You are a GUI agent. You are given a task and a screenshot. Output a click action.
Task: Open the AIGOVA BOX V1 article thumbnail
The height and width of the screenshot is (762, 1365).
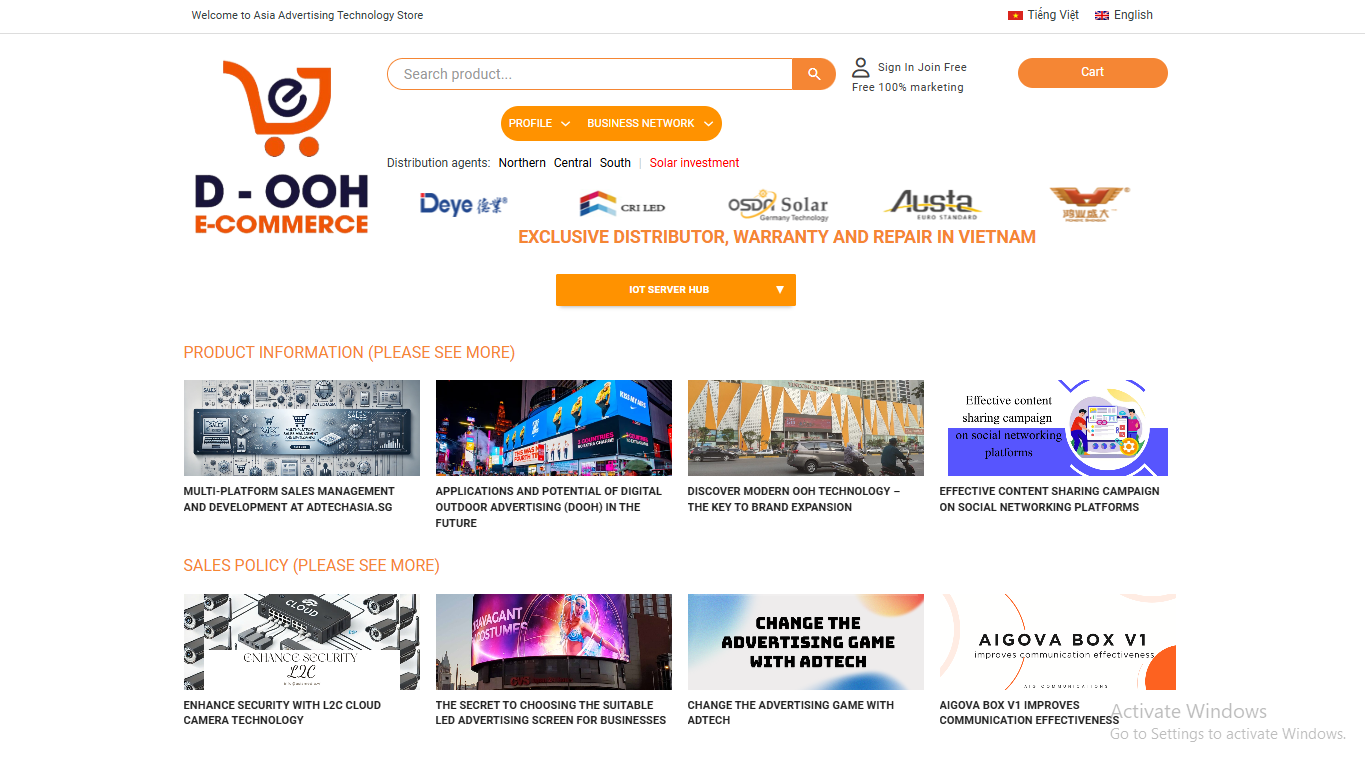click(x=1058, y=642)
